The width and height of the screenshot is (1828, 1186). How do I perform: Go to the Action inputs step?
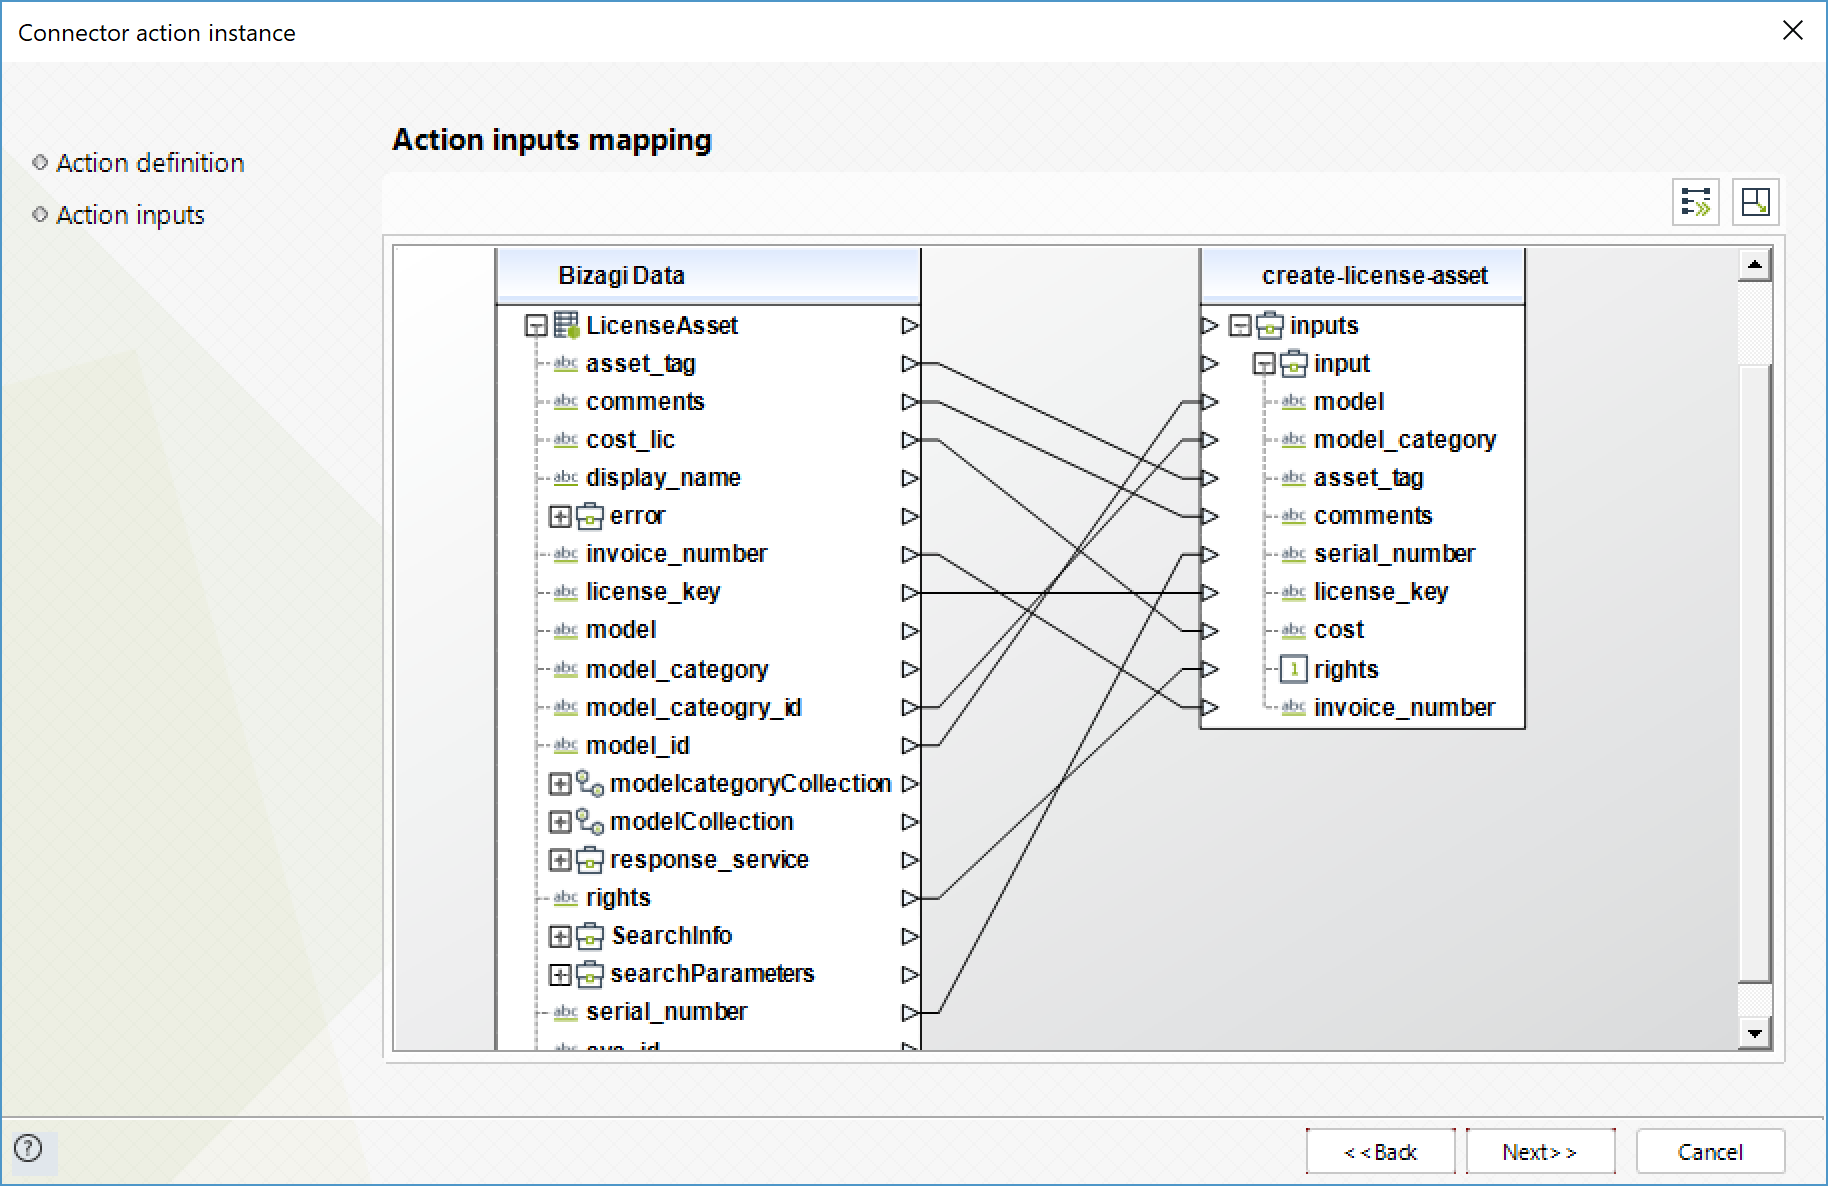coord(130,215)
